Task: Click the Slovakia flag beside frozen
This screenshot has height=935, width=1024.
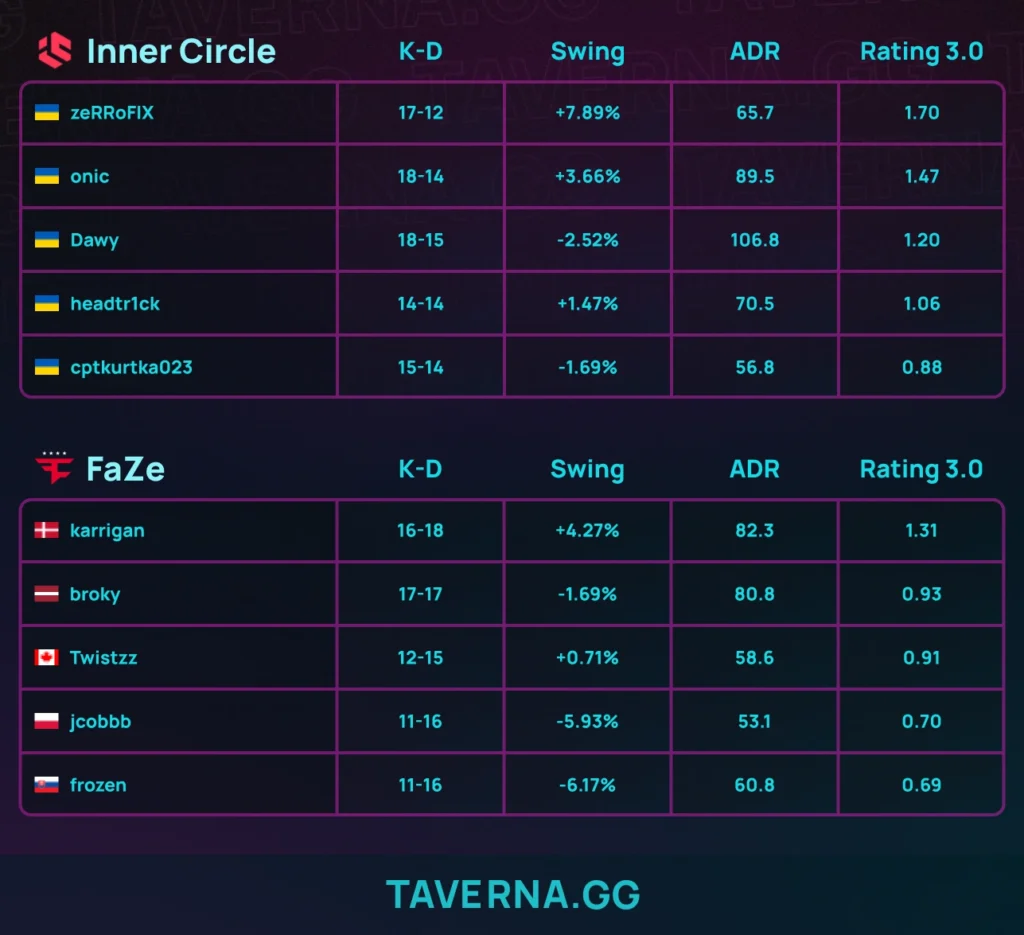Action: [x=47, y=785]
